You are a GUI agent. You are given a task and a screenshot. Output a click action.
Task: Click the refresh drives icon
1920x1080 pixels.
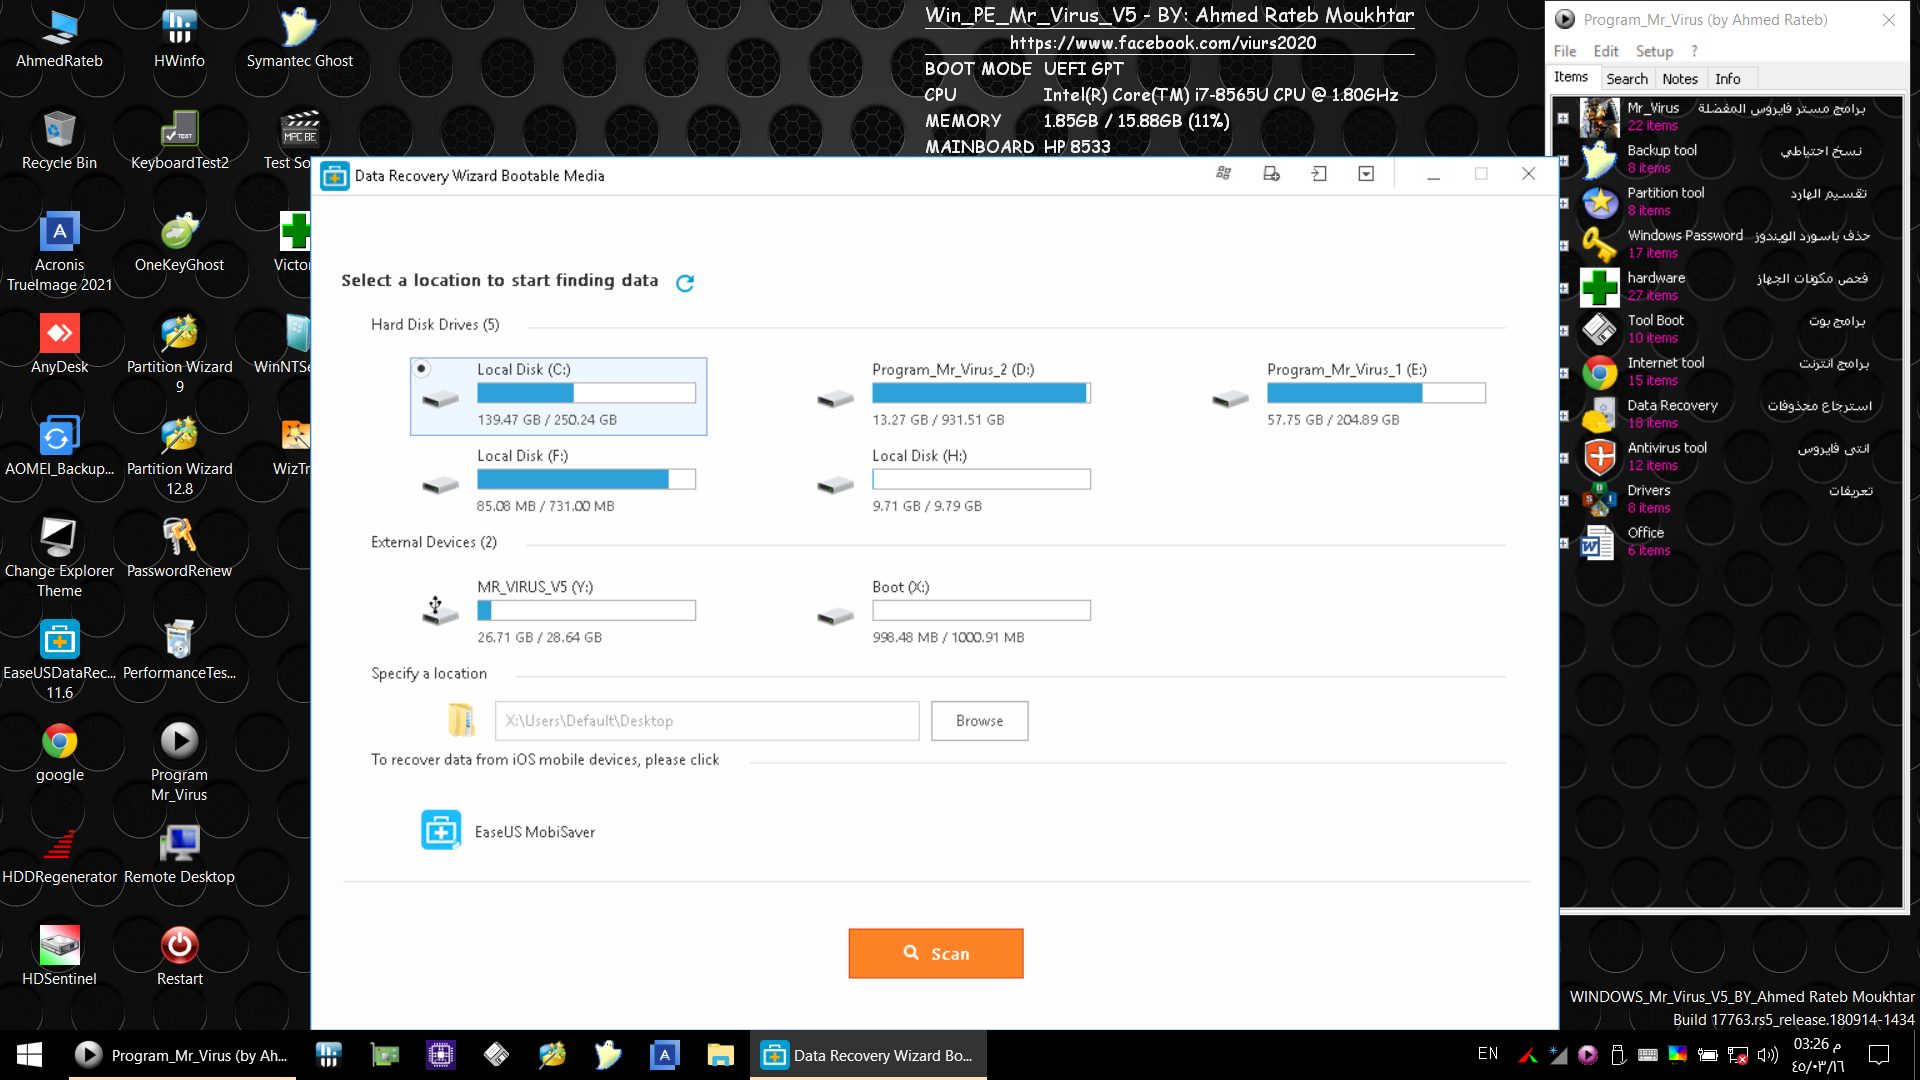coord(685,283)
